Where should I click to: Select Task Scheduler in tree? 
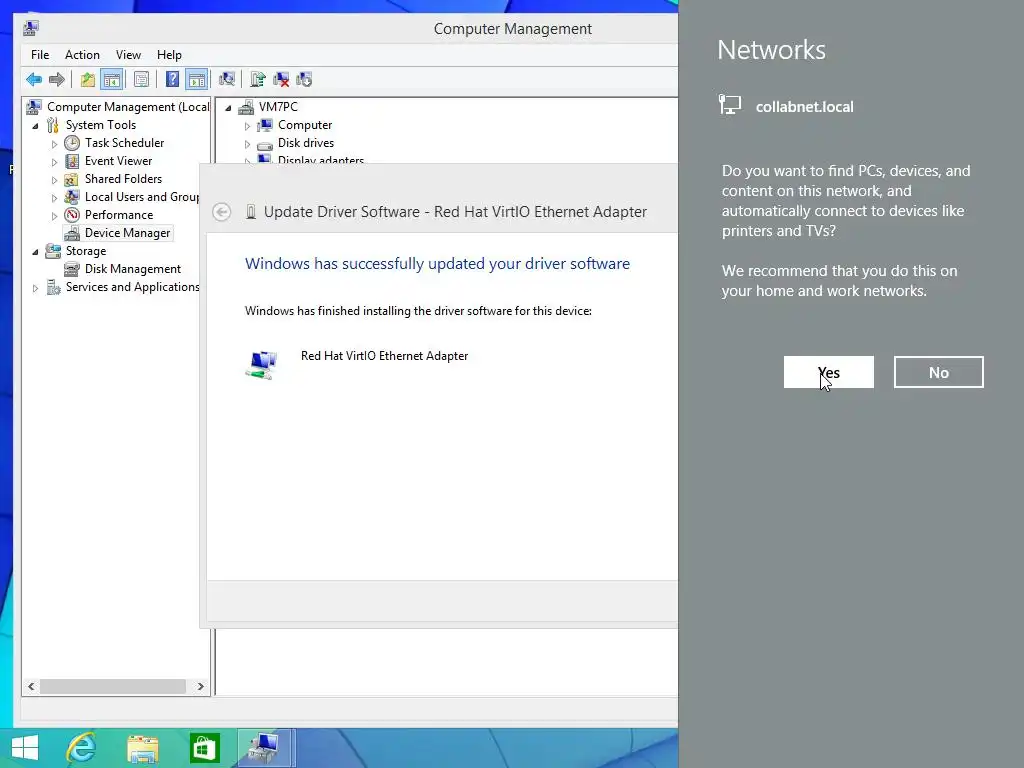124,142
